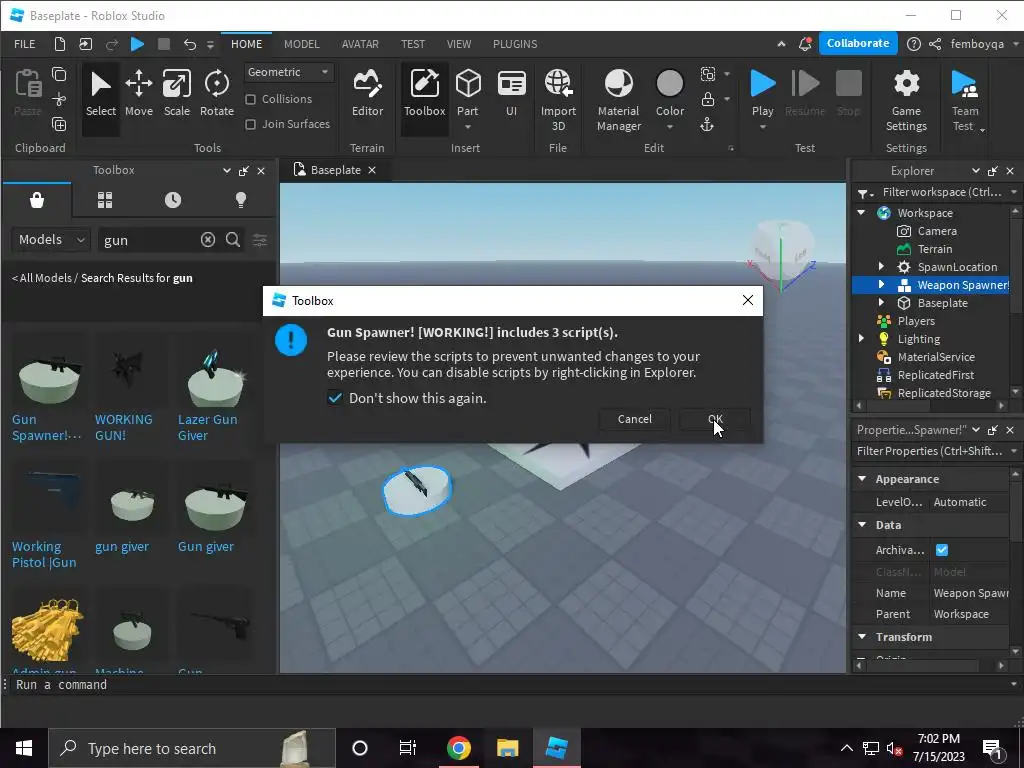Expand the Lighting node

(x=861, y=338)
